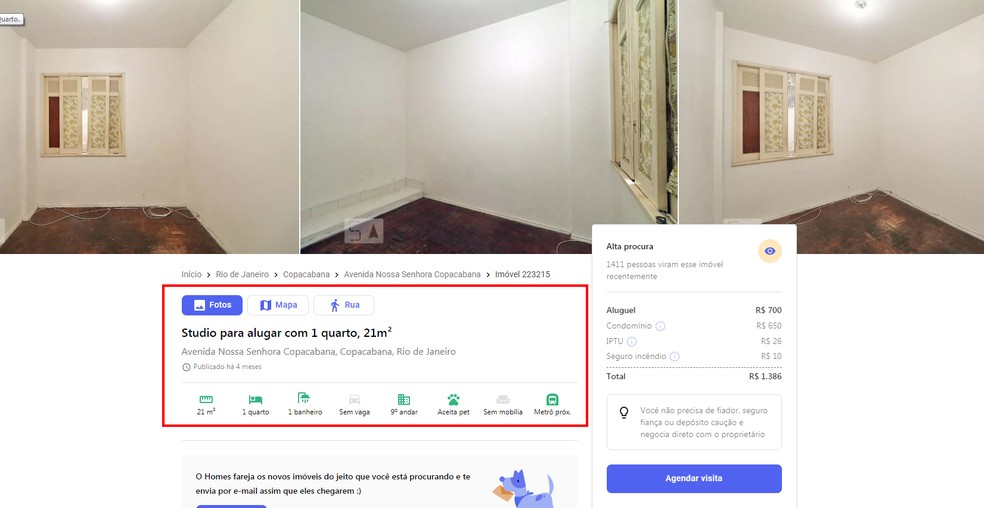Screen dimensions: 984x508
Task: Switch to the Mapa tab
Action: [278, 305]
